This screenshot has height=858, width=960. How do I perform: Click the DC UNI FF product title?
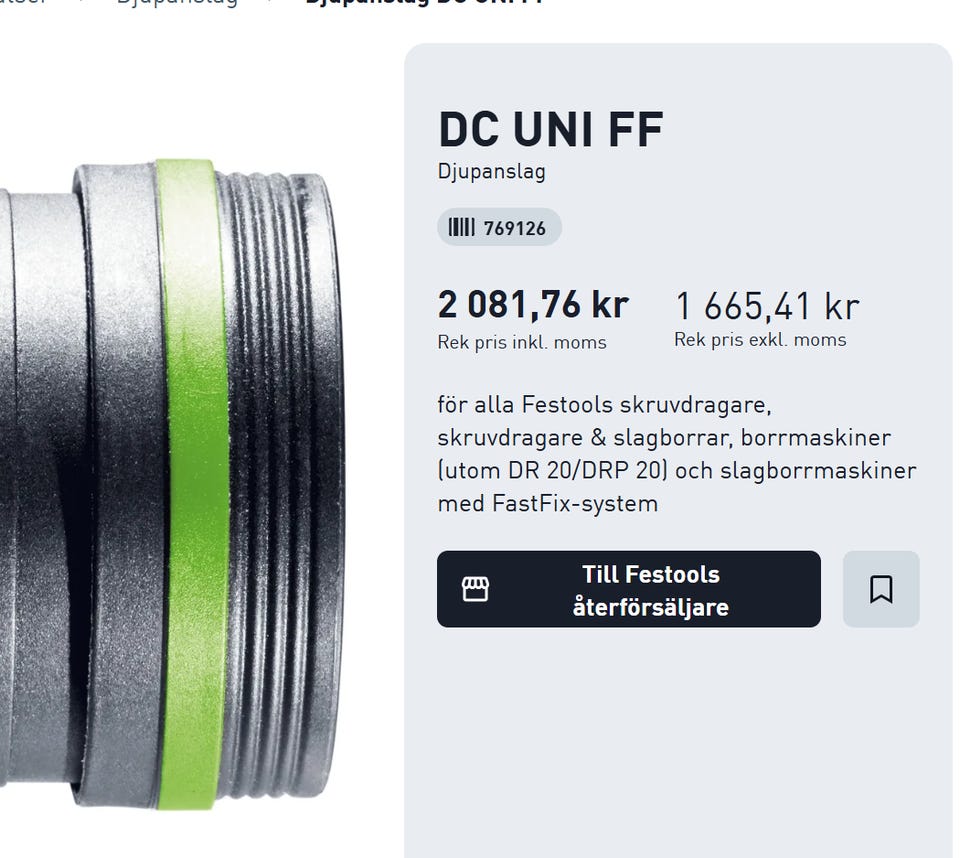coord(551,129)
